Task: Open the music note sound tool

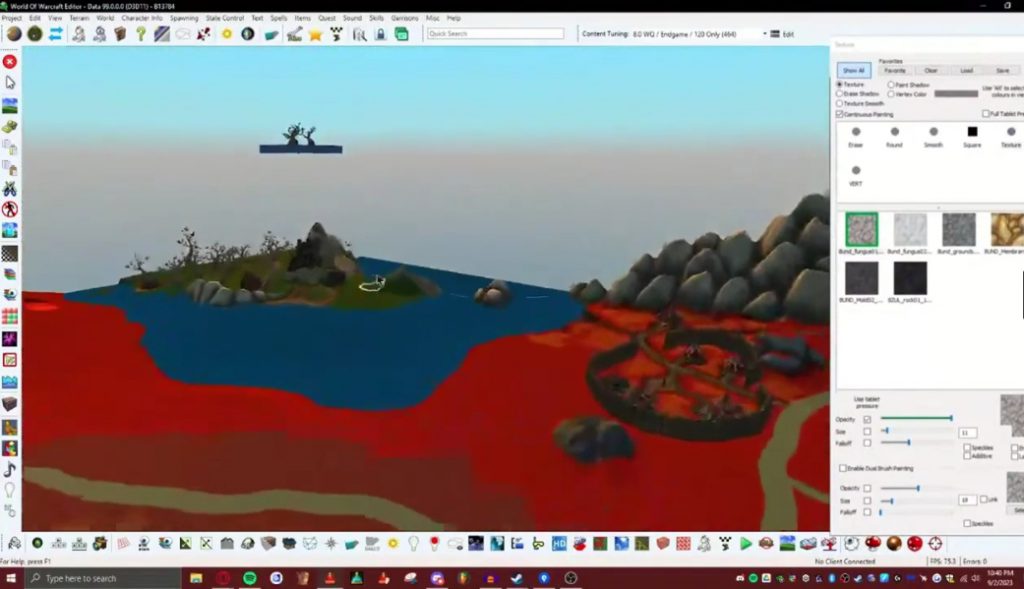Action: click(x=10, y=470)
